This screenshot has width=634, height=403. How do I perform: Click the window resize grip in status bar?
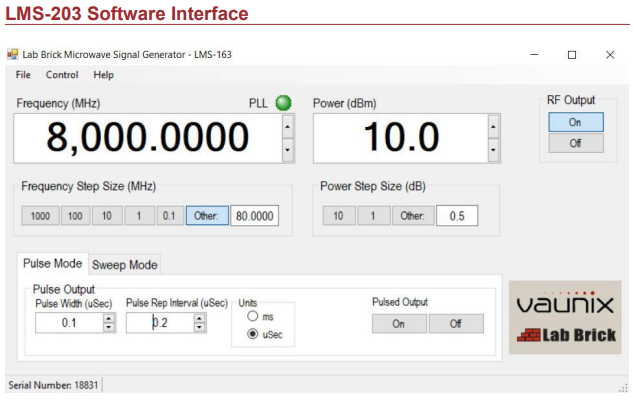point(623,388)
